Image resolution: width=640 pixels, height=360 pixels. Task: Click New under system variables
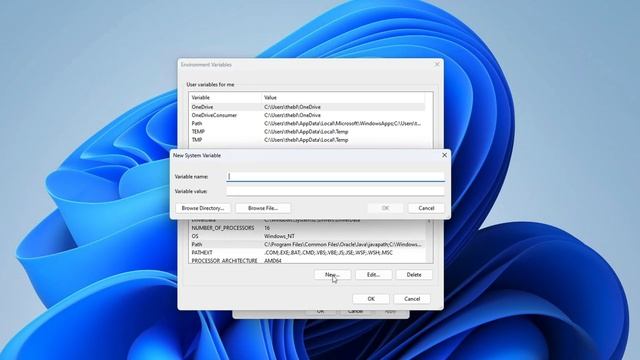pos(332,275)
